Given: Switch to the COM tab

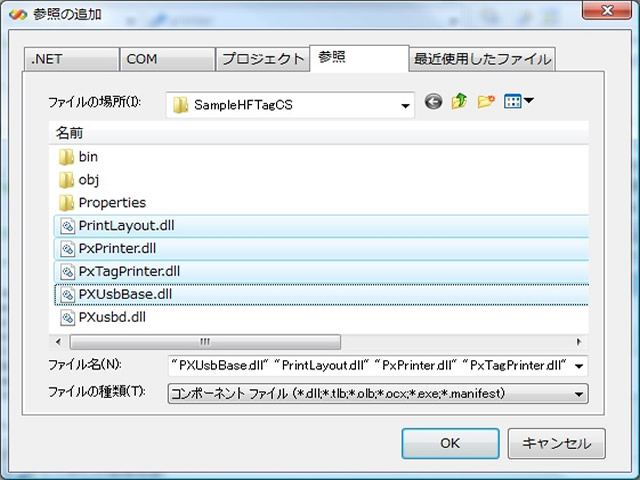Looking at the screenshot, I should 167,59.
